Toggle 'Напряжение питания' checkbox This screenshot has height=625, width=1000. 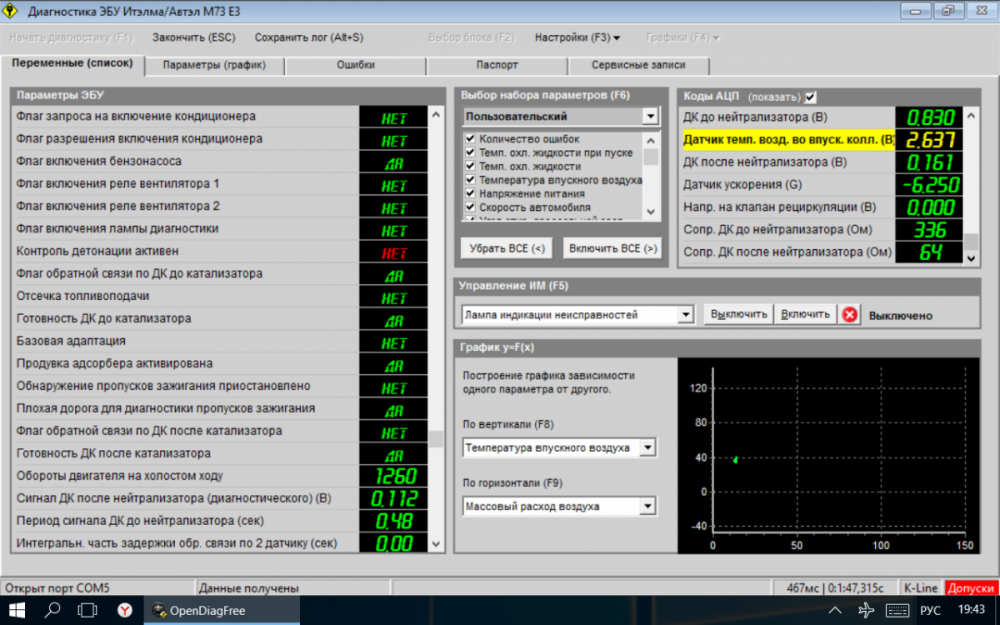point(470,194)
